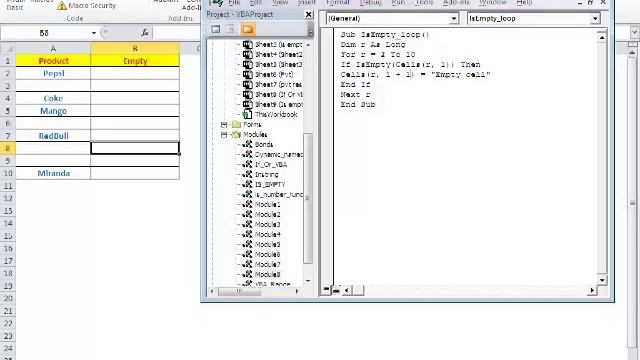This screenshot has width=640, height=360.
Task: Select the Bonds module
Action: tap(264, 144)
